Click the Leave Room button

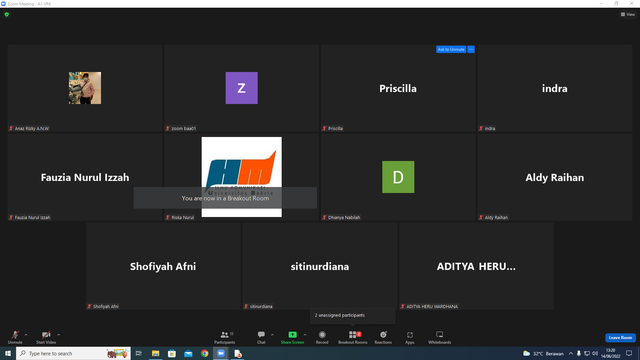click(620, 338)
